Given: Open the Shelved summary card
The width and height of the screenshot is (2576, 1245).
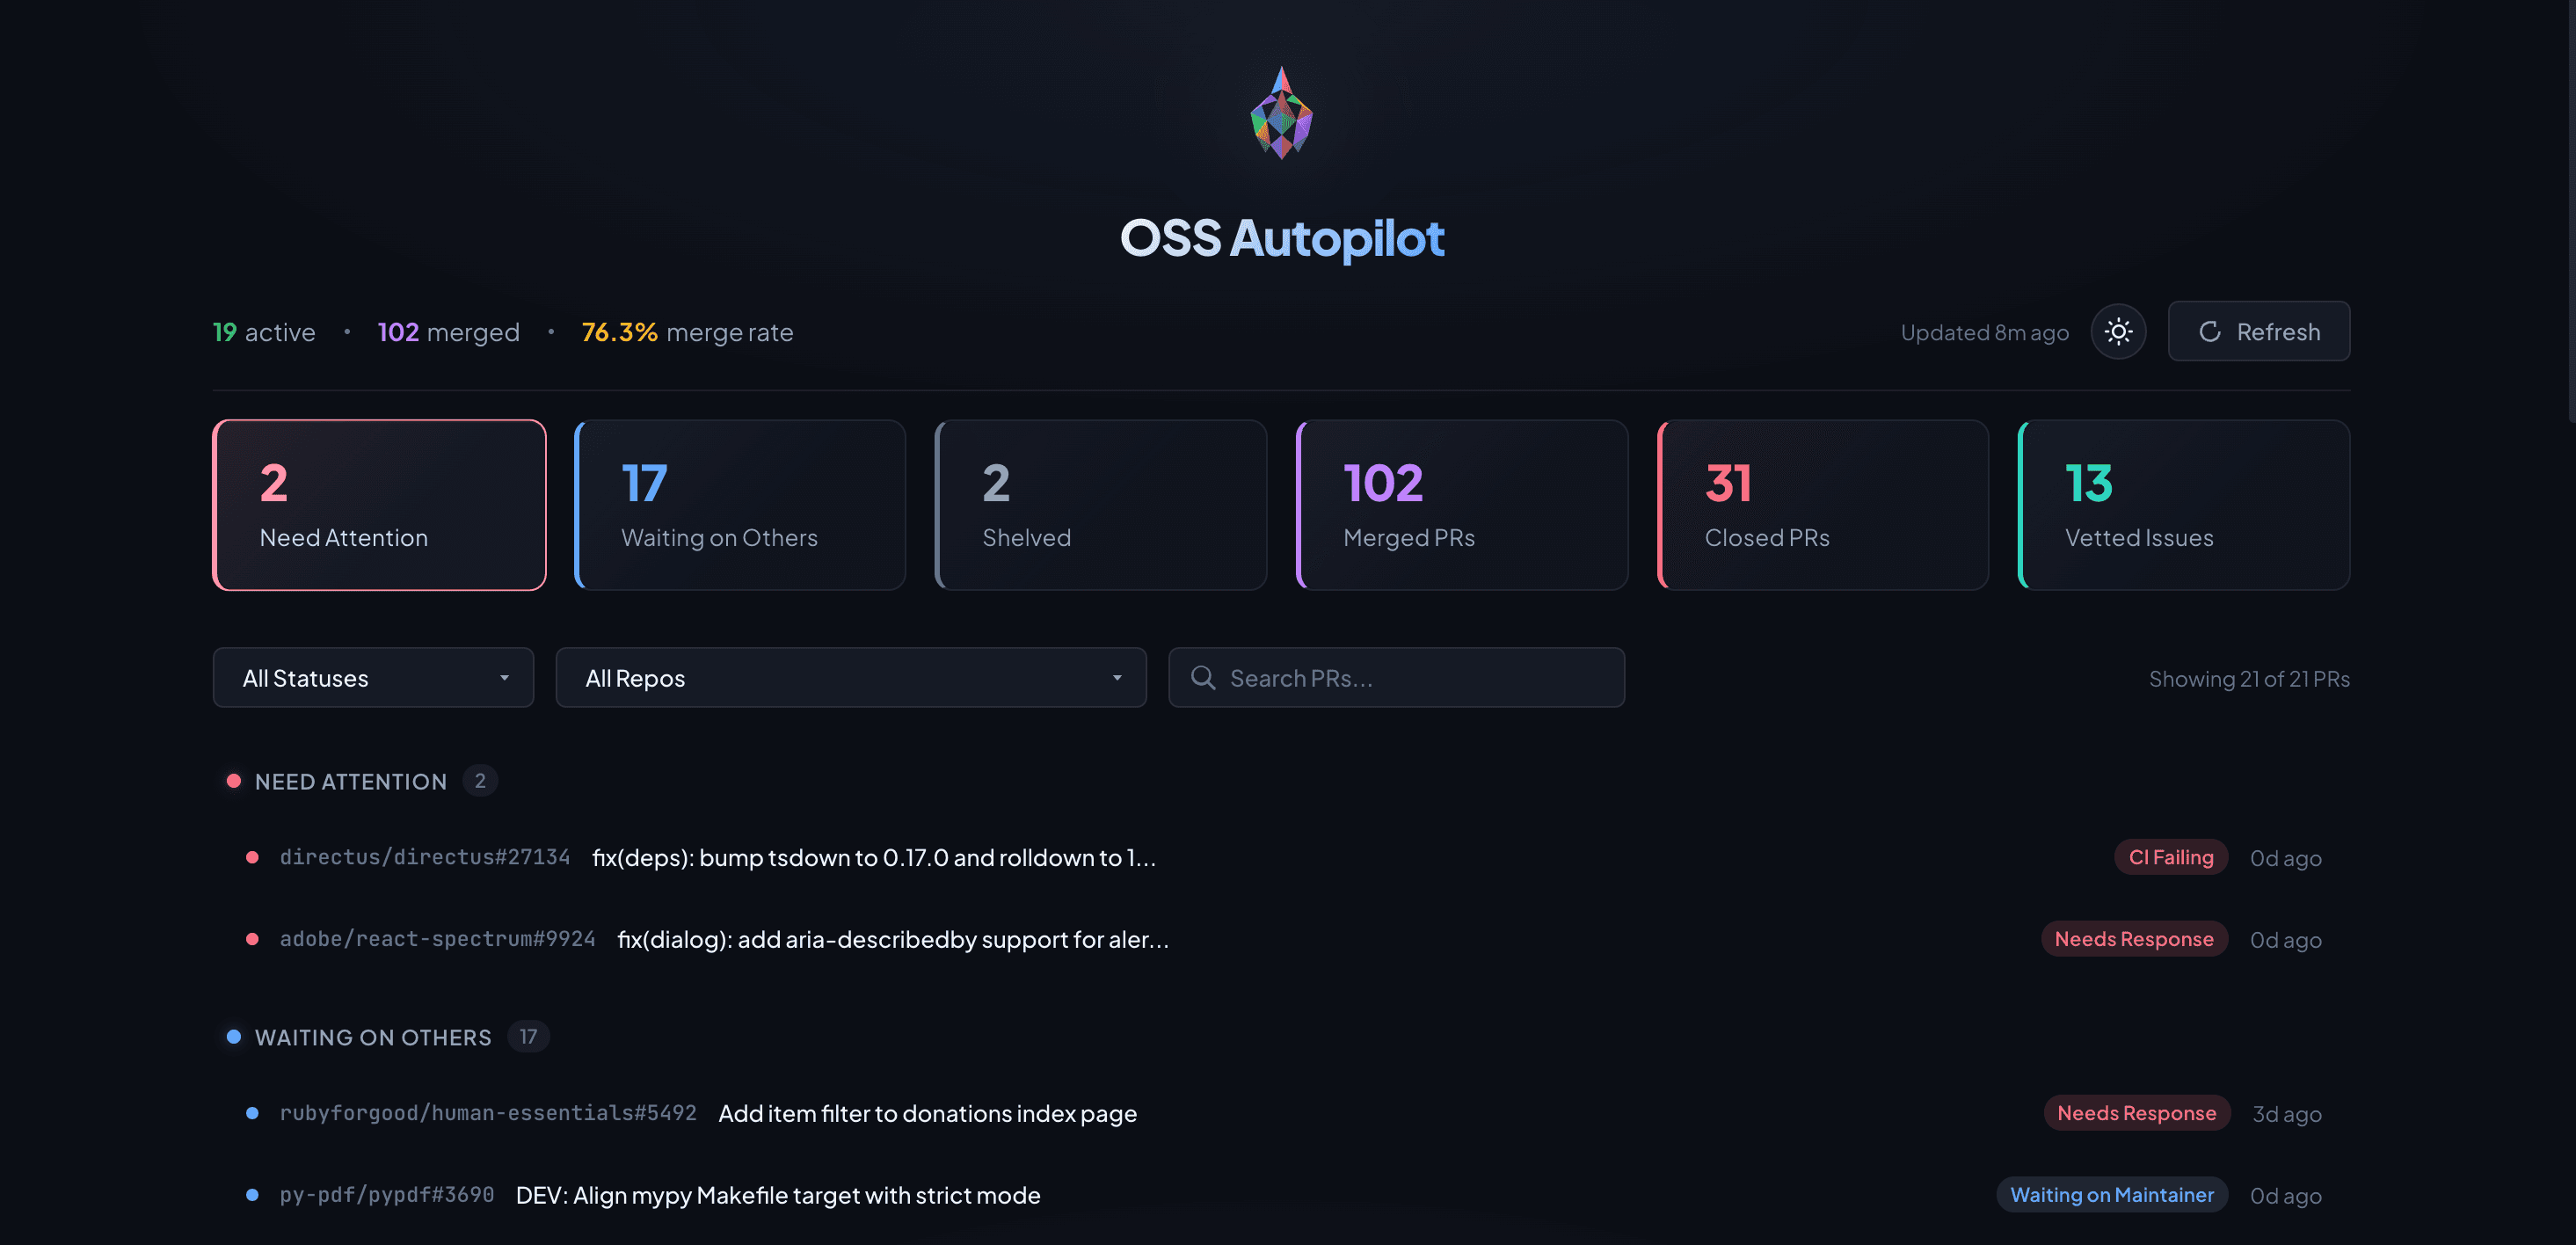Looking at the screenshot, I should [1101, 505].
